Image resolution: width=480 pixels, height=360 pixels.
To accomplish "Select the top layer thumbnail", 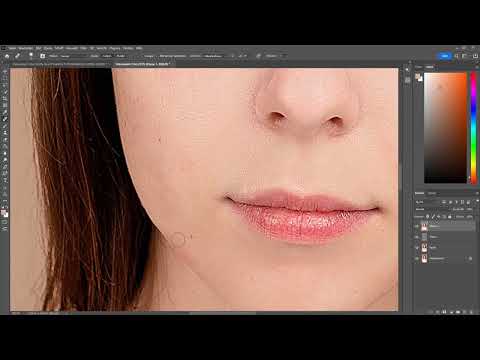I will click(424, 227).
